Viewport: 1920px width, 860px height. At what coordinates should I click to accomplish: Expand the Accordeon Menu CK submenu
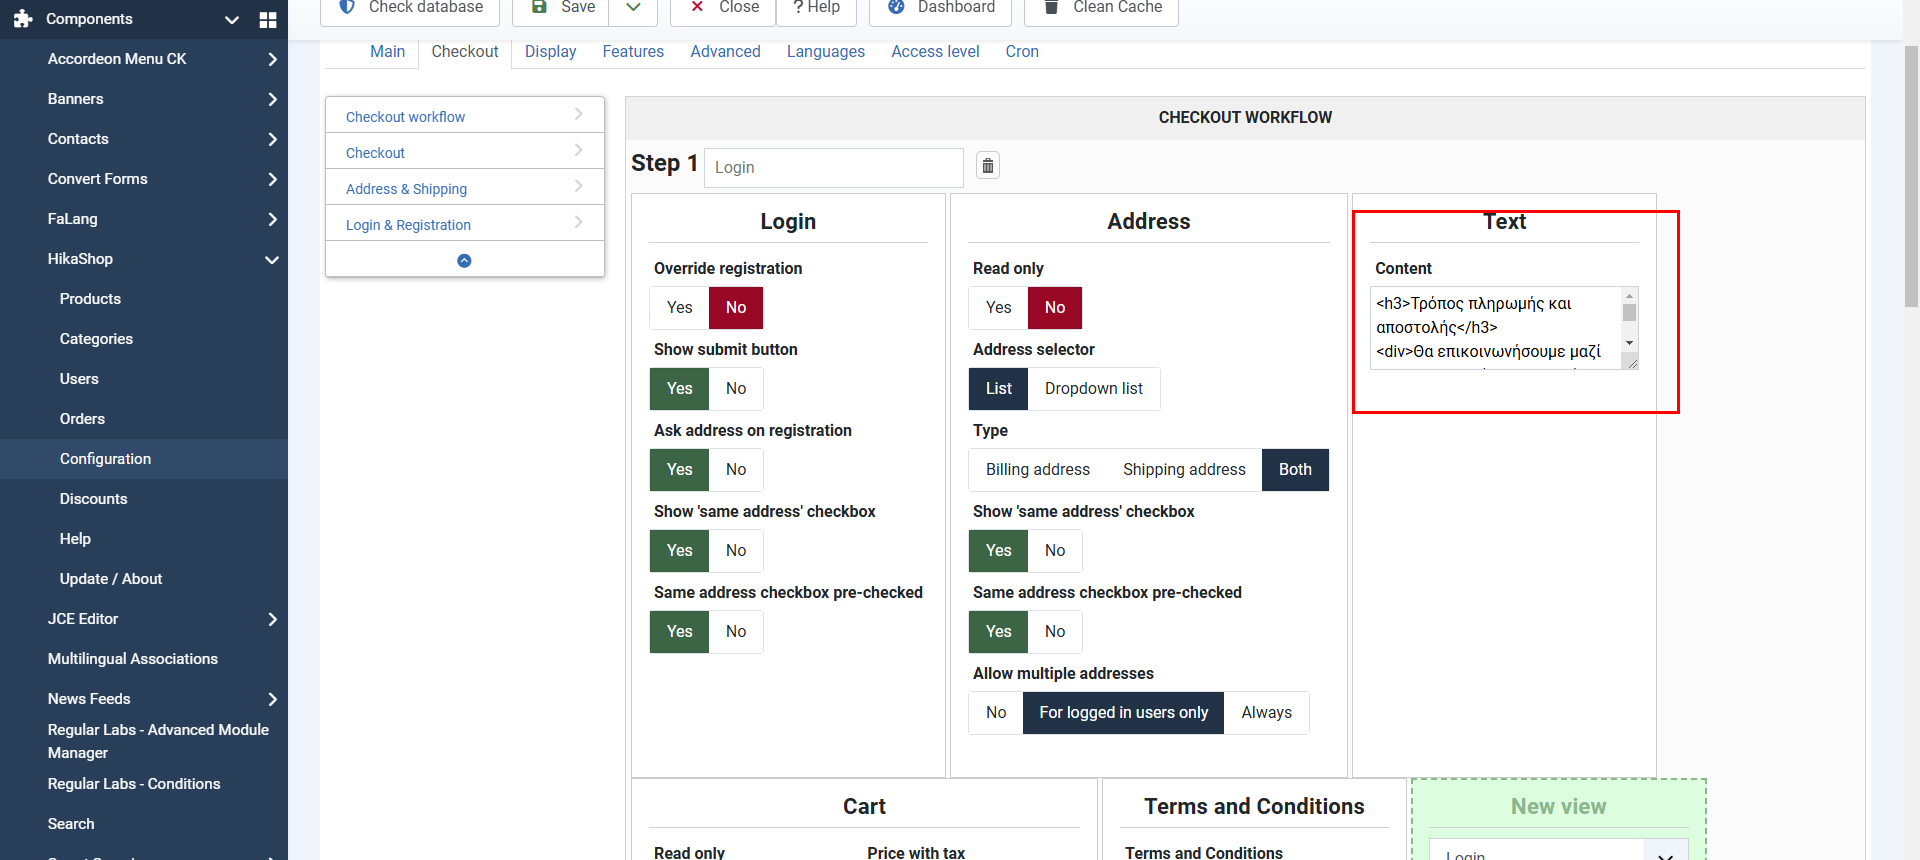click(272, 60)
